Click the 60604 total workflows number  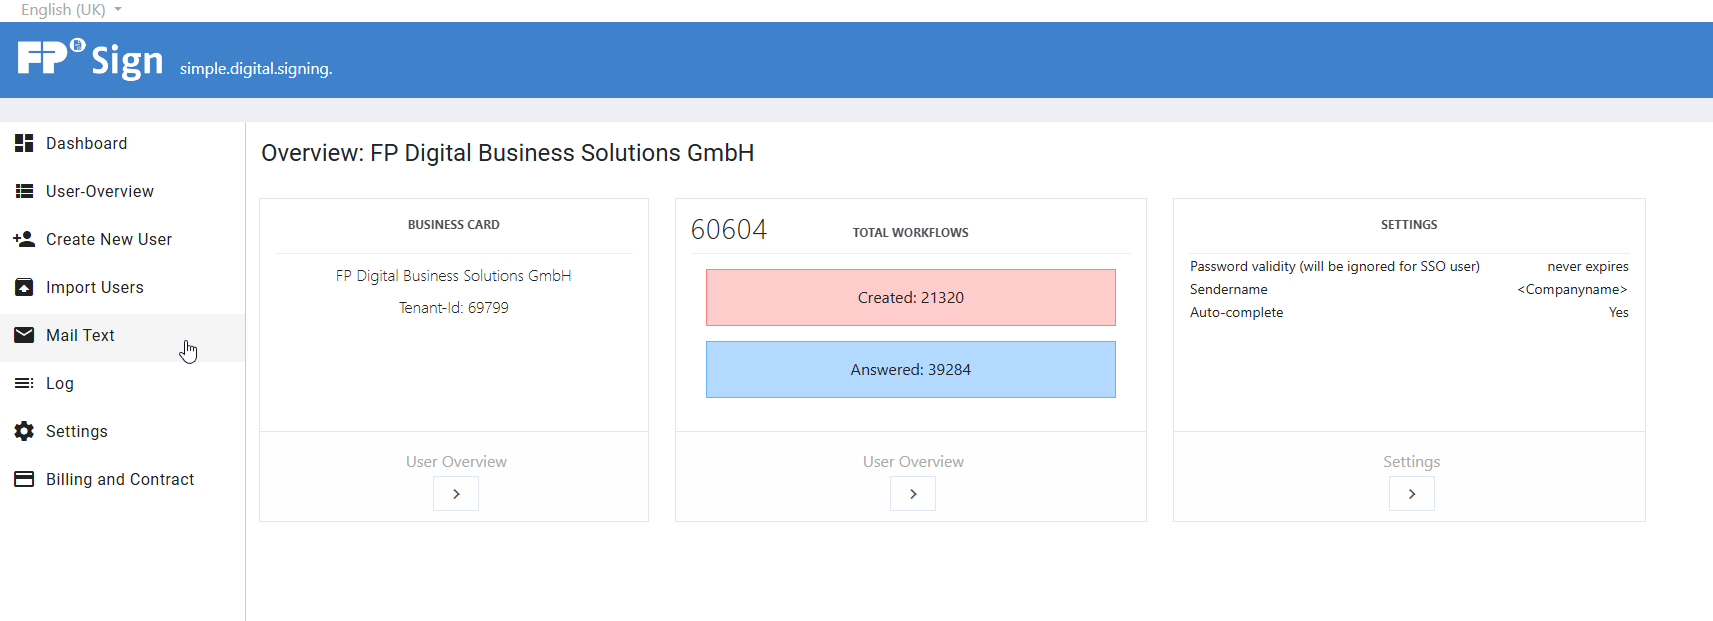point(729,230)
